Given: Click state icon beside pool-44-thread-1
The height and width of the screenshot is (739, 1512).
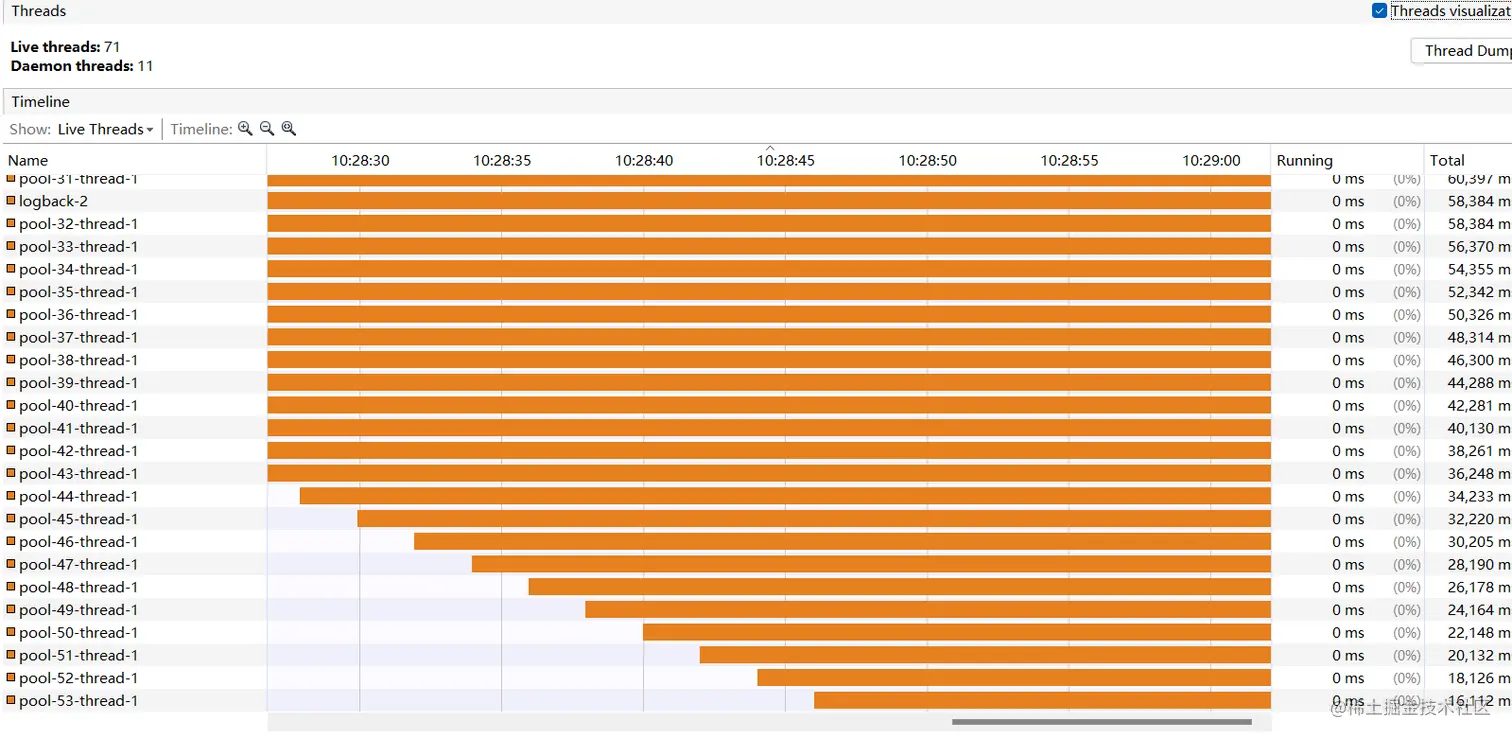Looking at the screenshot, I should click(x=11, y=495).
